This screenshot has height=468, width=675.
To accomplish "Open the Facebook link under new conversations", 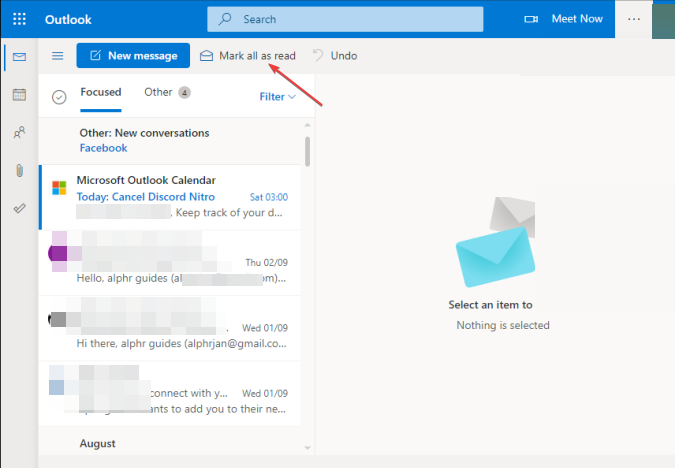I will coord(103,148).
